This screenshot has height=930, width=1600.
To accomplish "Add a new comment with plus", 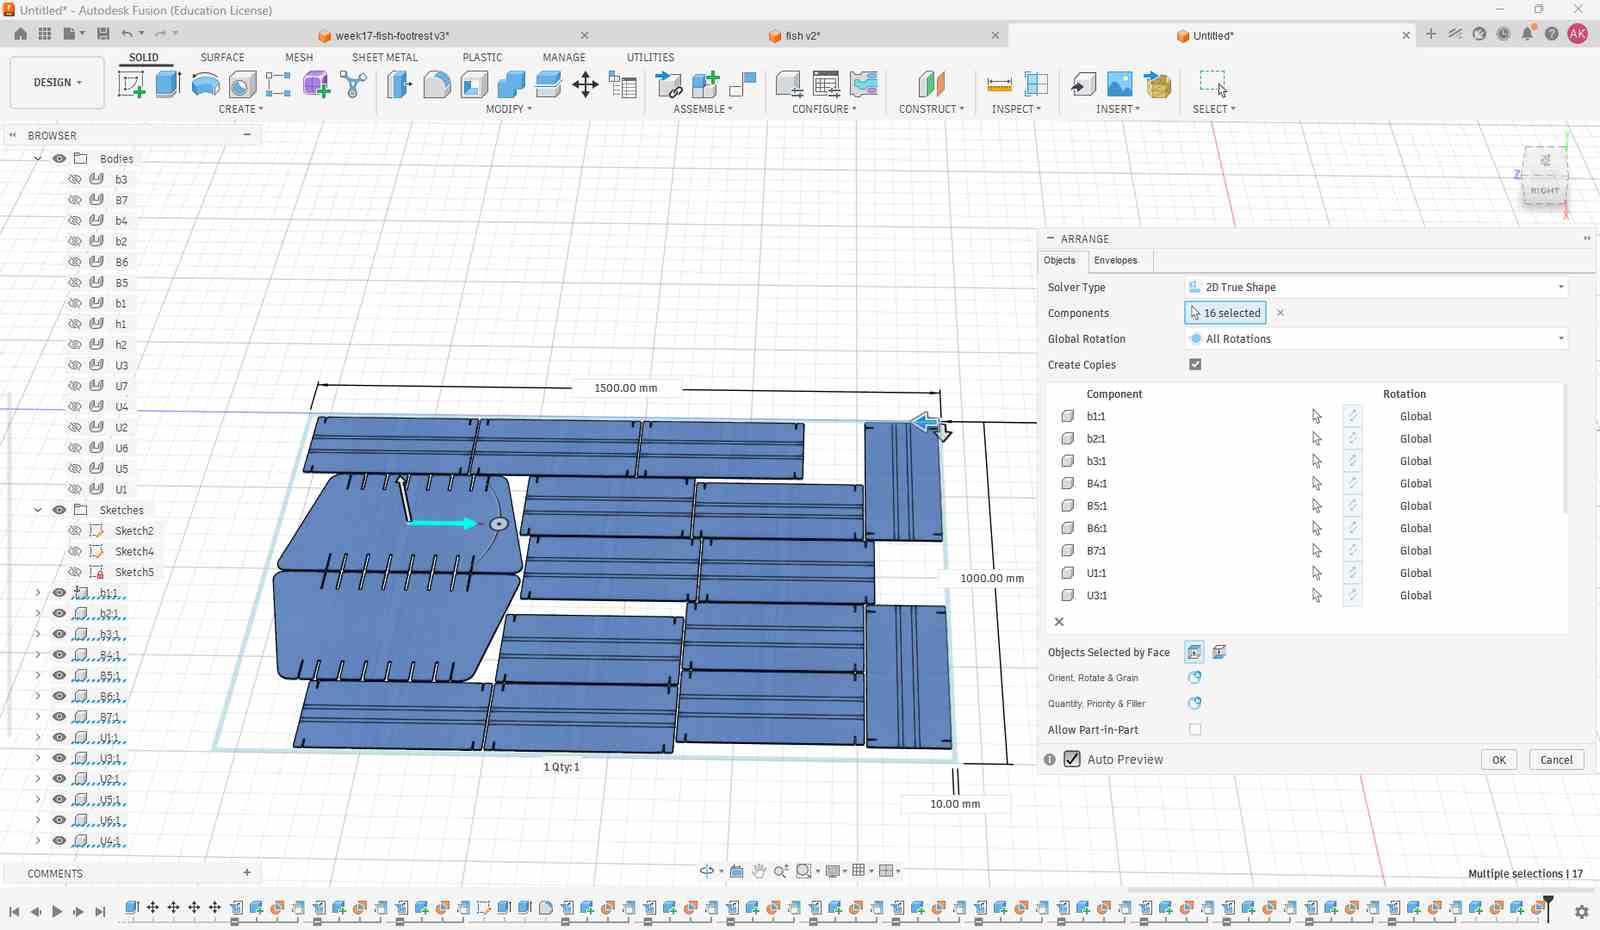I will point(247,873).
